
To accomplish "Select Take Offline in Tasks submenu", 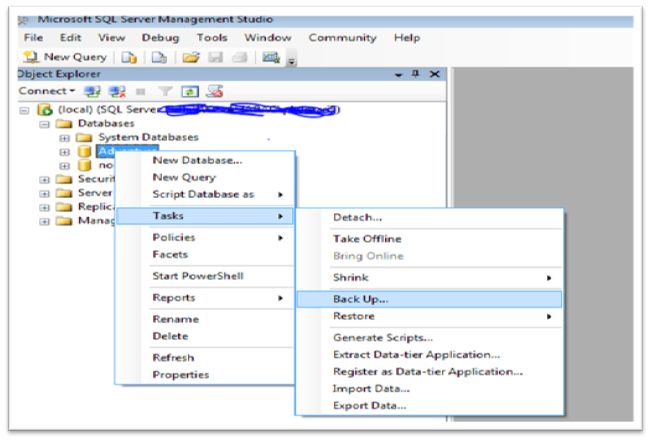I will (x=367, y=239).
